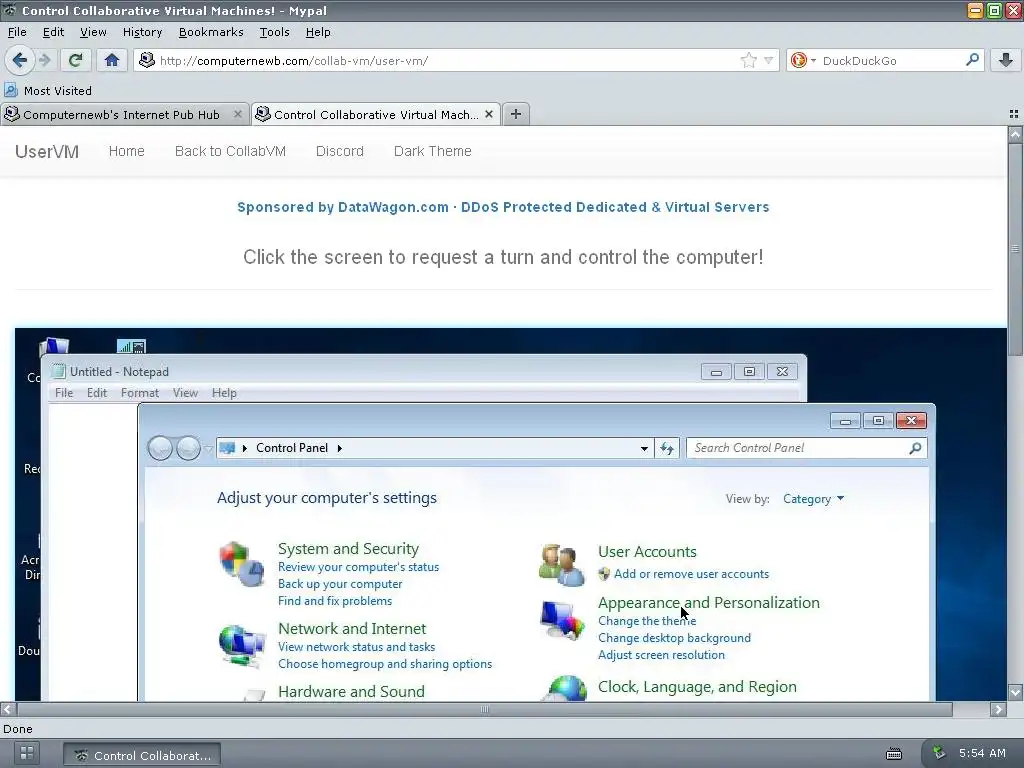Switch to Dark Theme
This screenshot has height=768, width=1024.
(432, 151)
